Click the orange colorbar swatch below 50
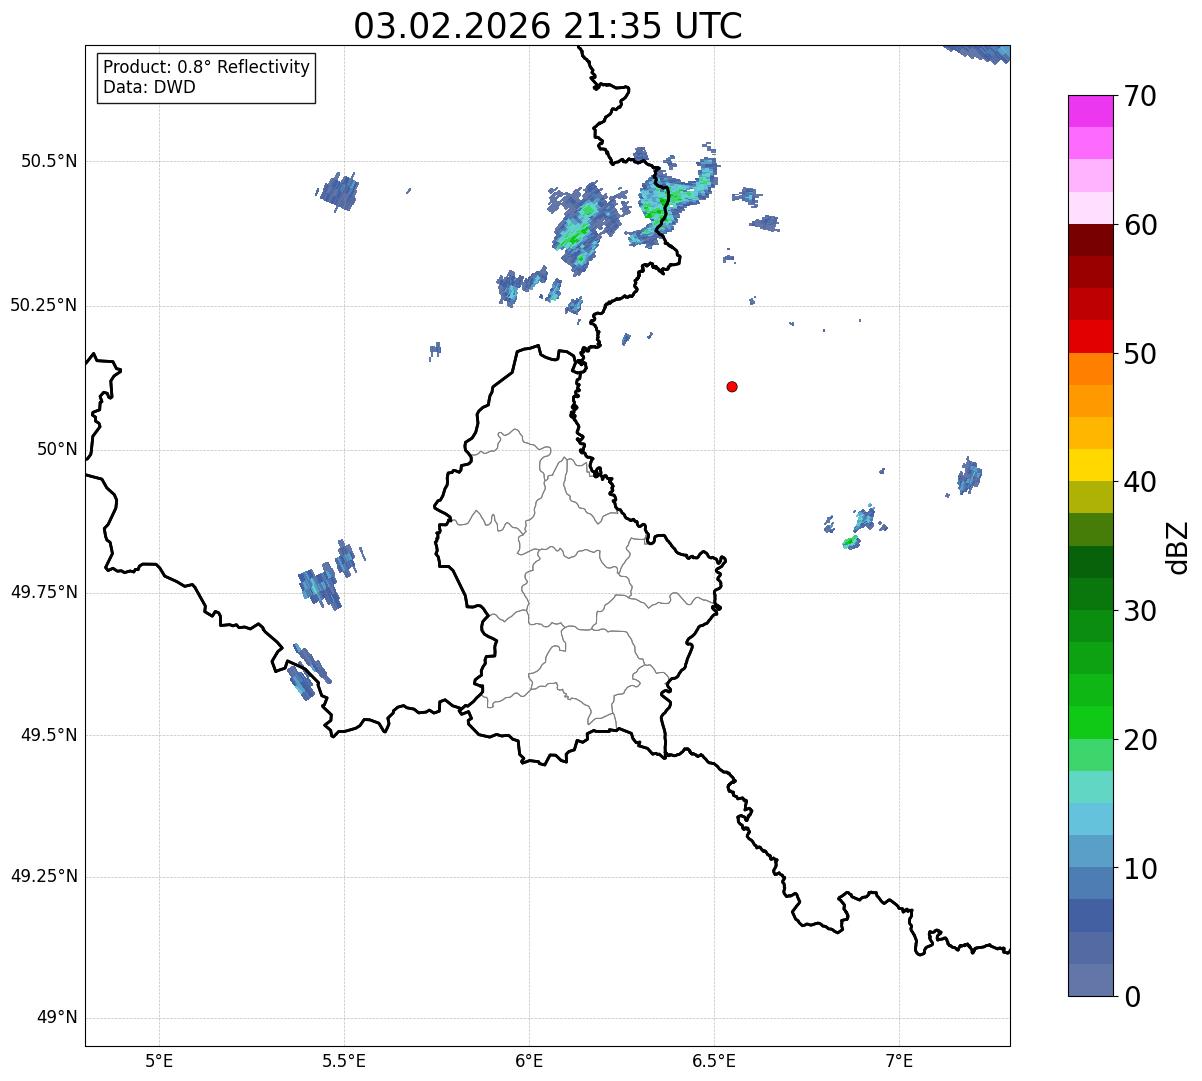The image size is (1202, 1081). (x=1090, y=369)
